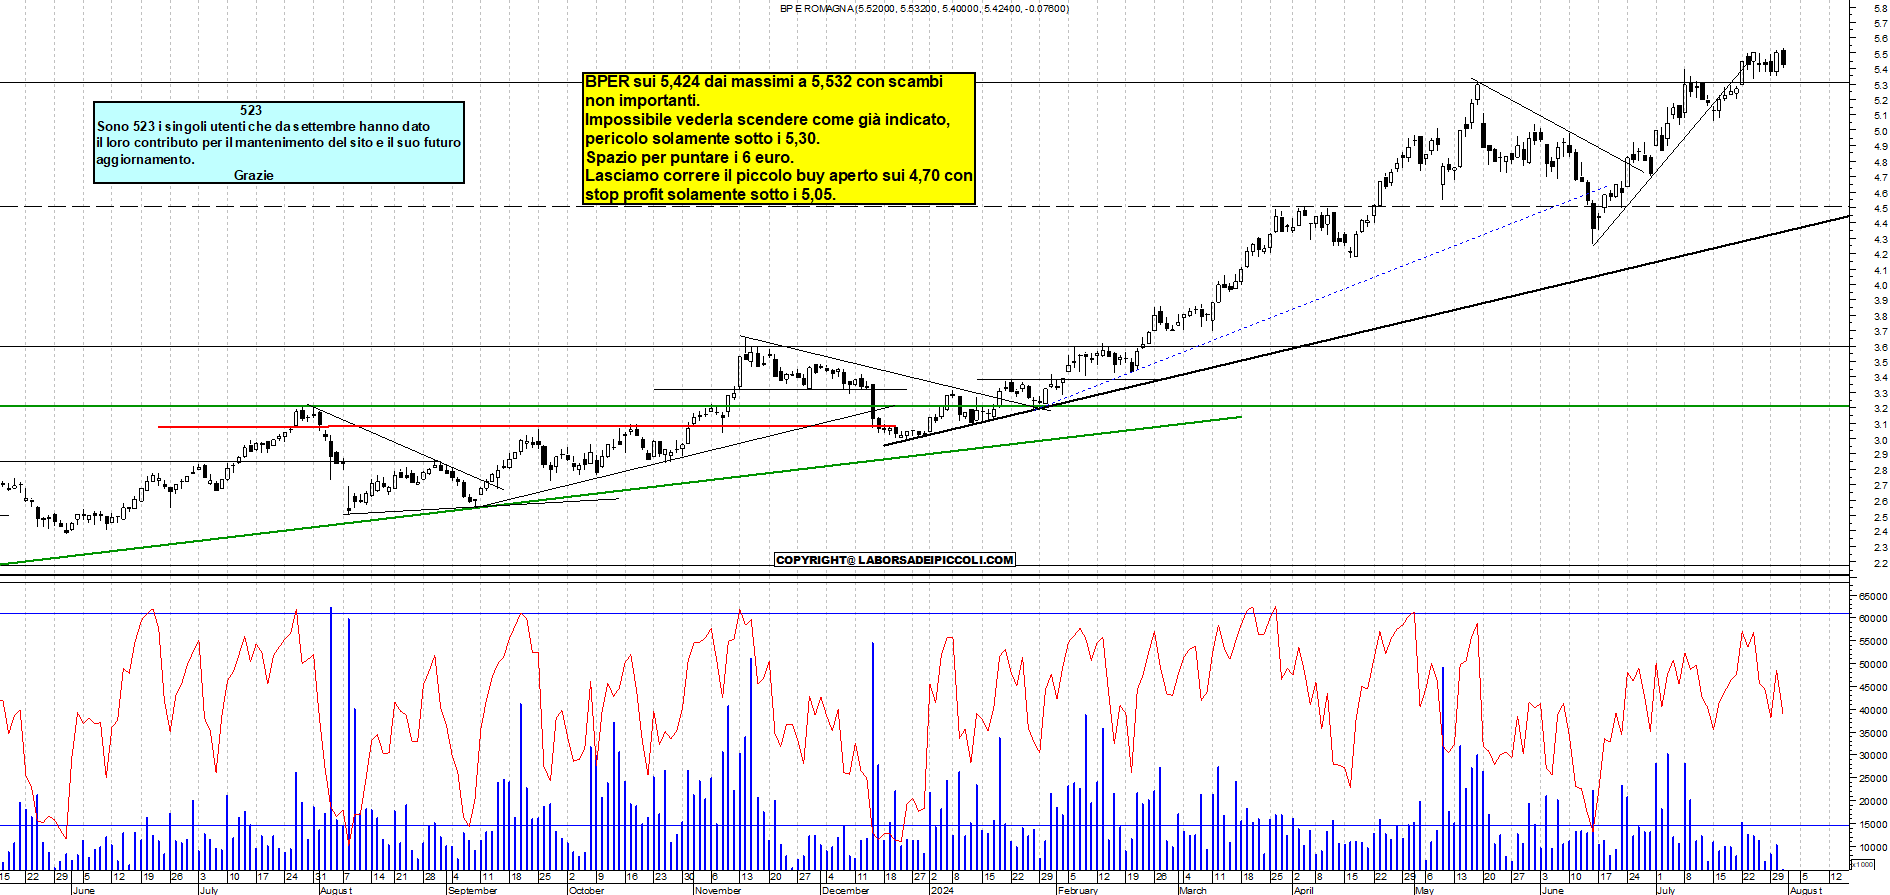Screen dimensions: 1890x895
Task: Click the 2.2 price axis label
Action: click(1881, 564)
